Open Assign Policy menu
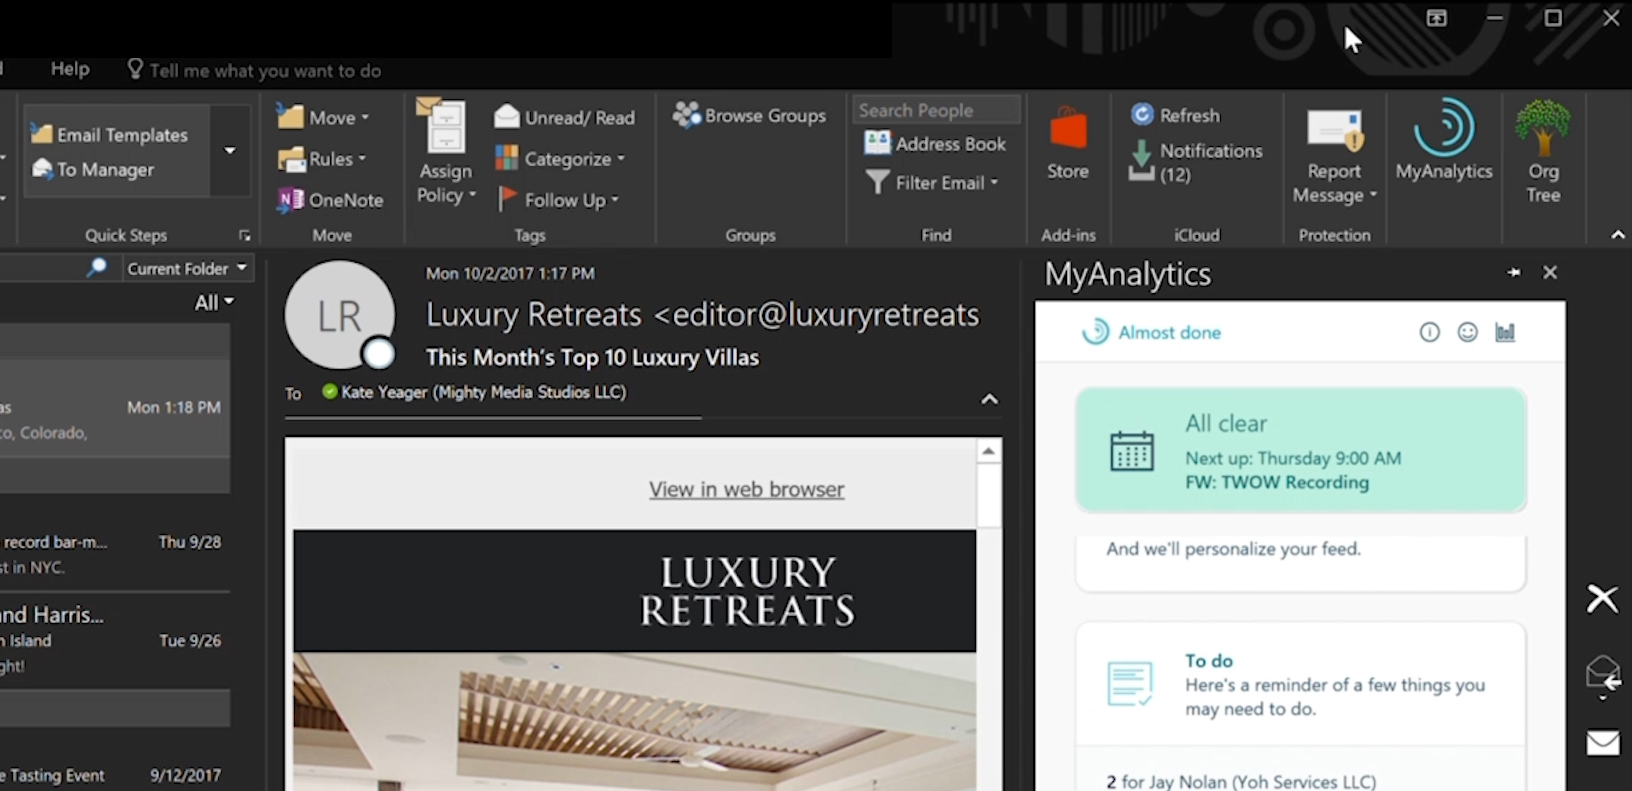 [445, 152]
